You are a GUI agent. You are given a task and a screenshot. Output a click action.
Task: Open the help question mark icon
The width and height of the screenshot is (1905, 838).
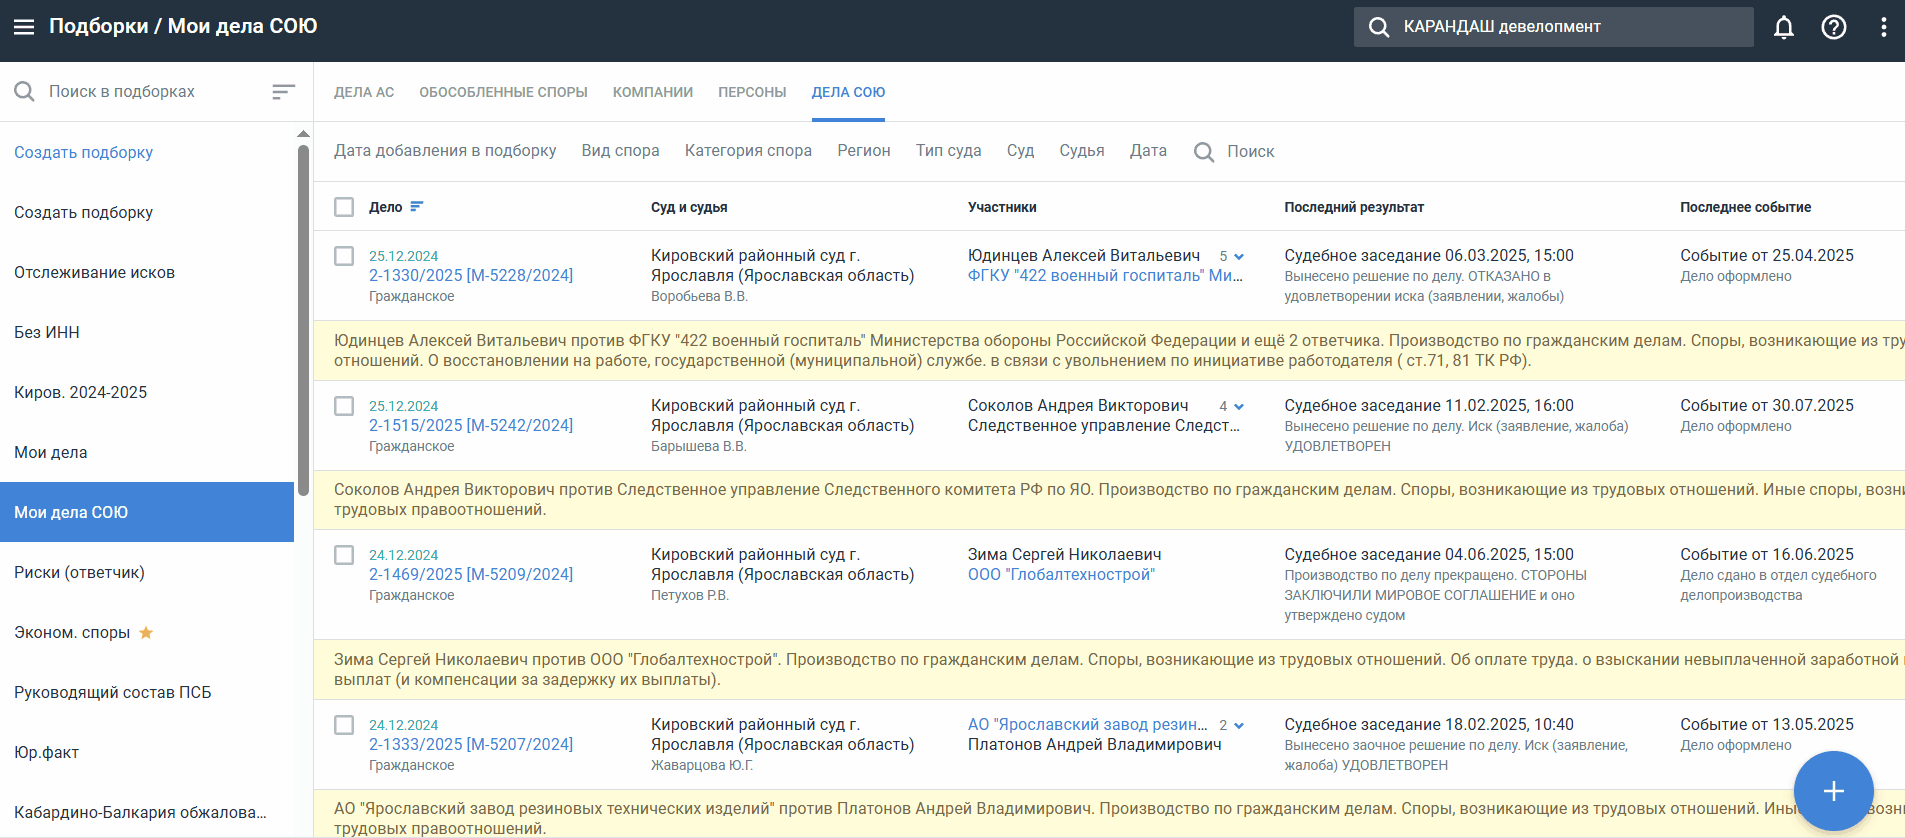(1833, 27)
